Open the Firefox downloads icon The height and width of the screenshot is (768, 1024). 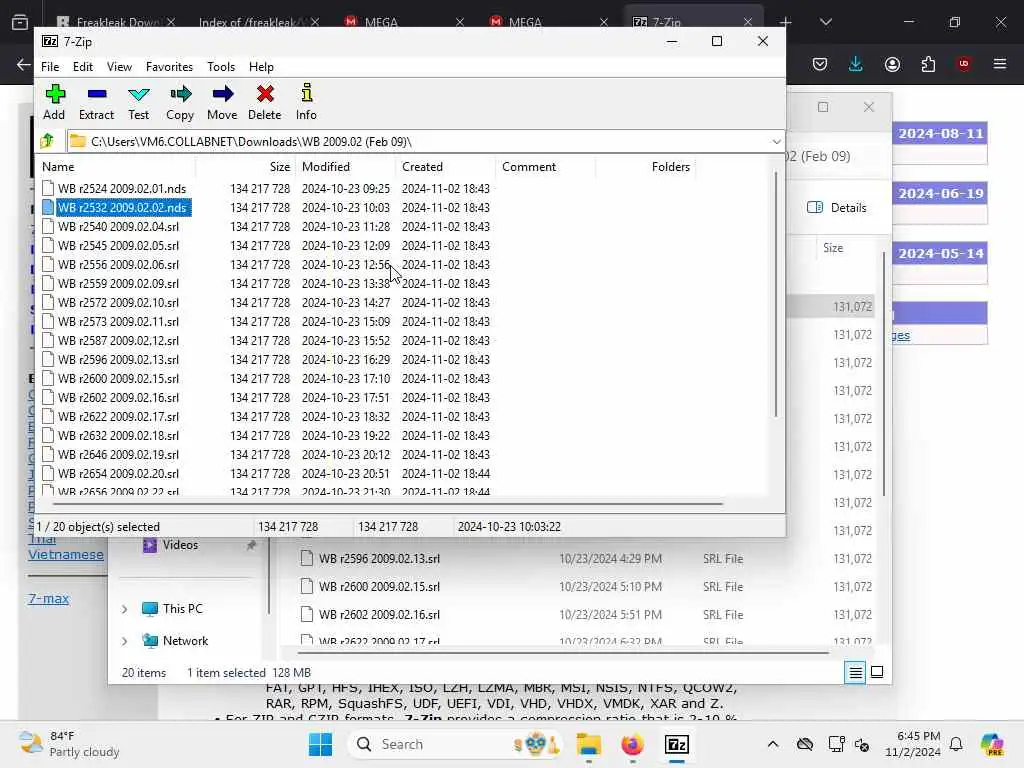(x=856, y=64)
